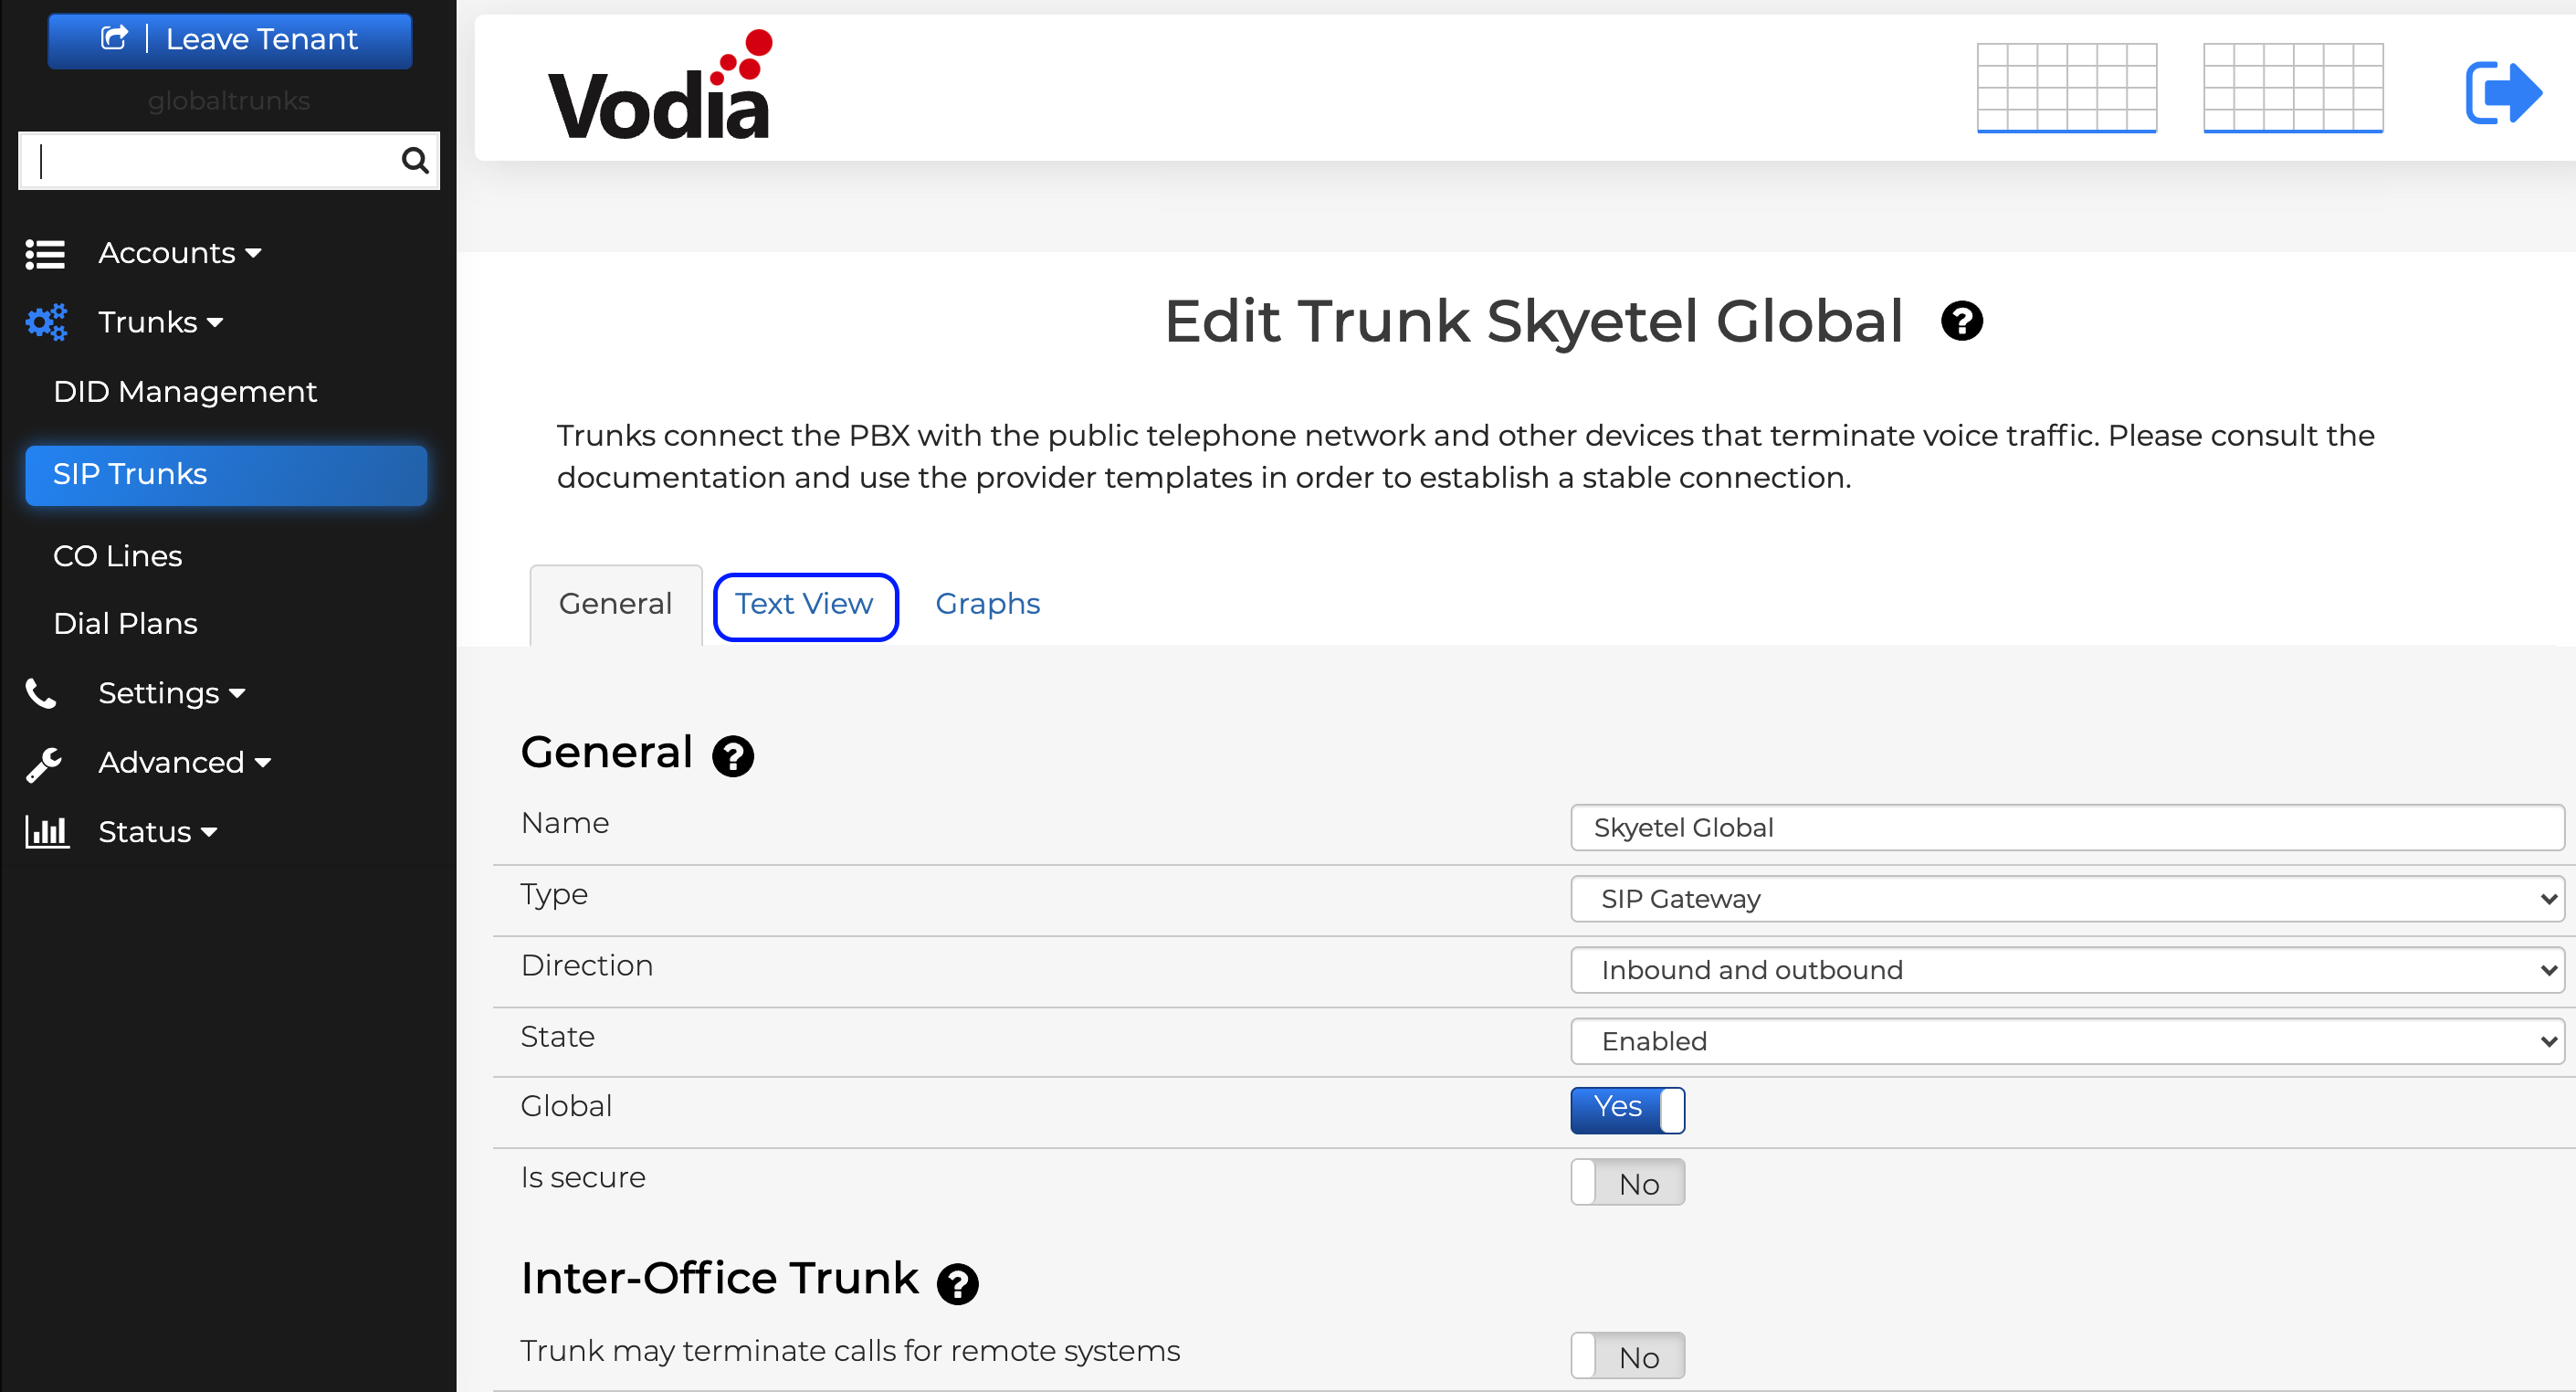This screenshot has height=1392, width=2576.
Task: Click the Trunks gears icon
Action: tap(46, 322)
